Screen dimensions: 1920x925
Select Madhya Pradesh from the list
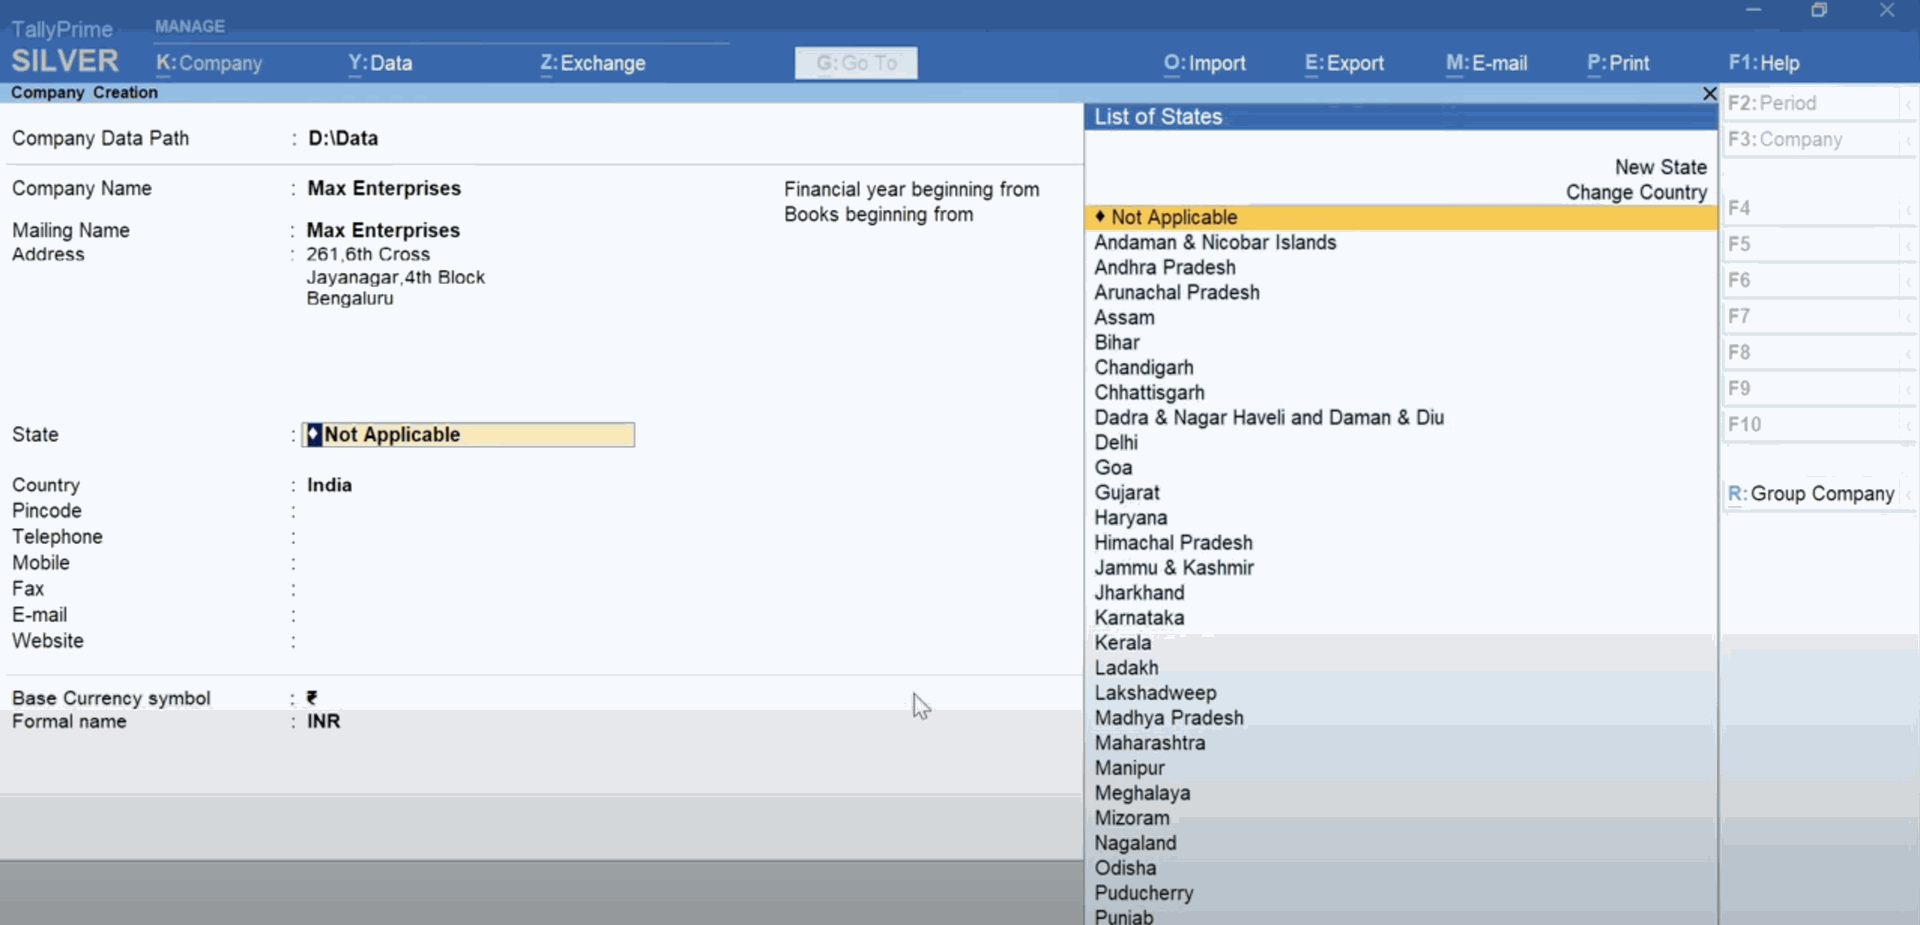point(1169,717)
